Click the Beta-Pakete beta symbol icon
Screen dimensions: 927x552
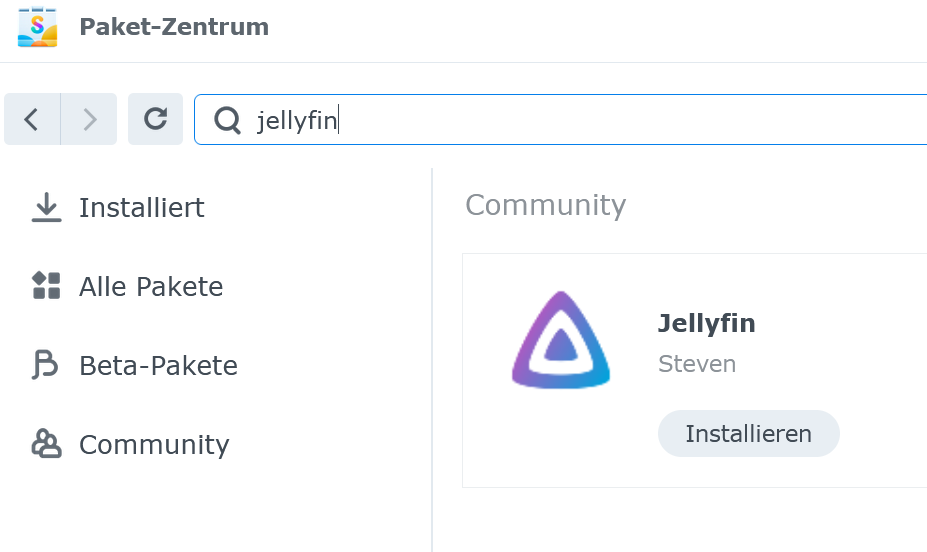[x=45, y=365]
